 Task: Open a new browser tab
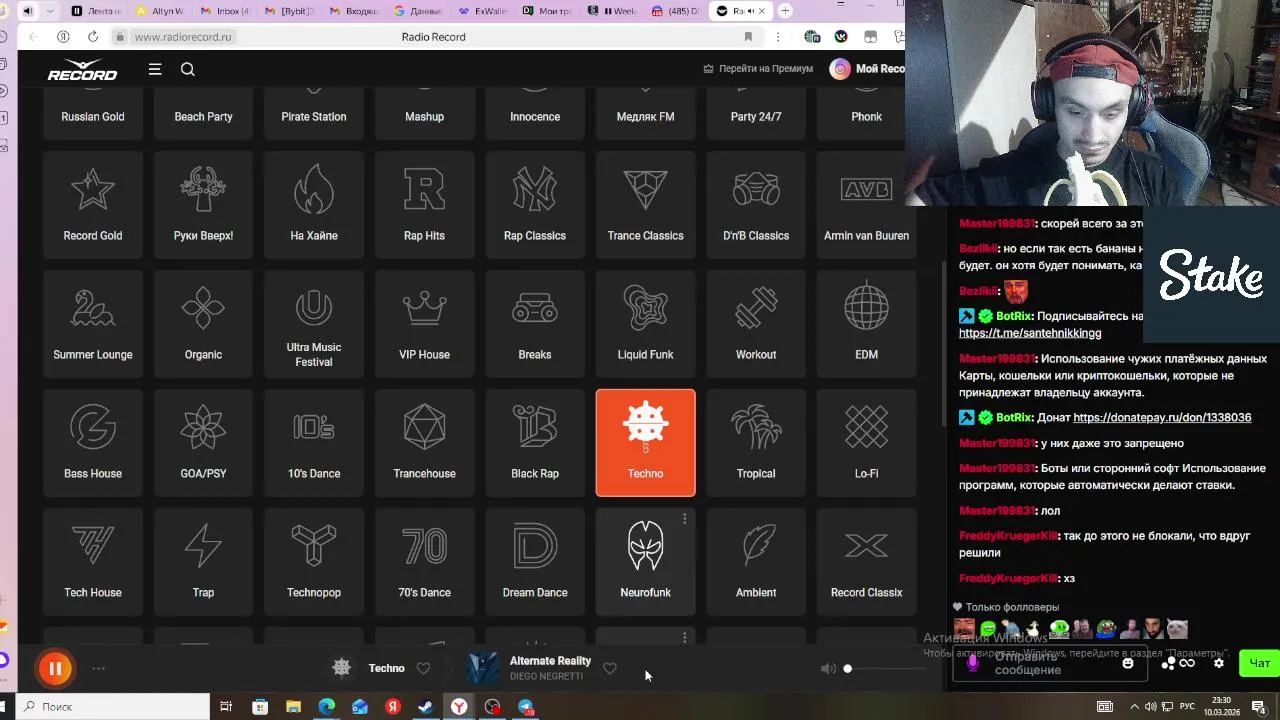click(785, 11)
